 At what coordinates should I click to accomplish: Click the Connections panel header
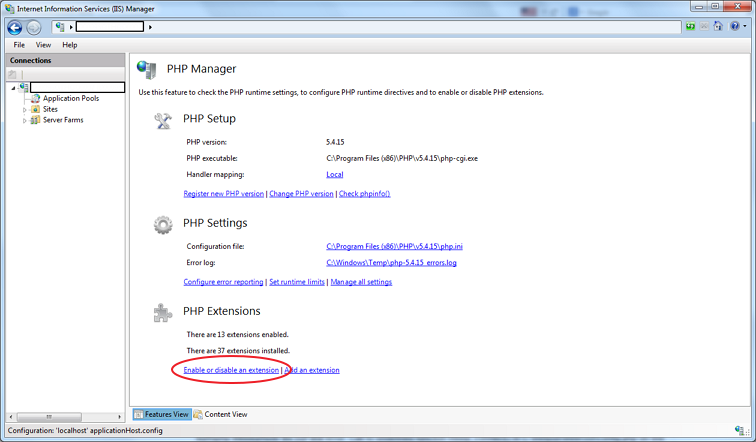tap(65, 60)
